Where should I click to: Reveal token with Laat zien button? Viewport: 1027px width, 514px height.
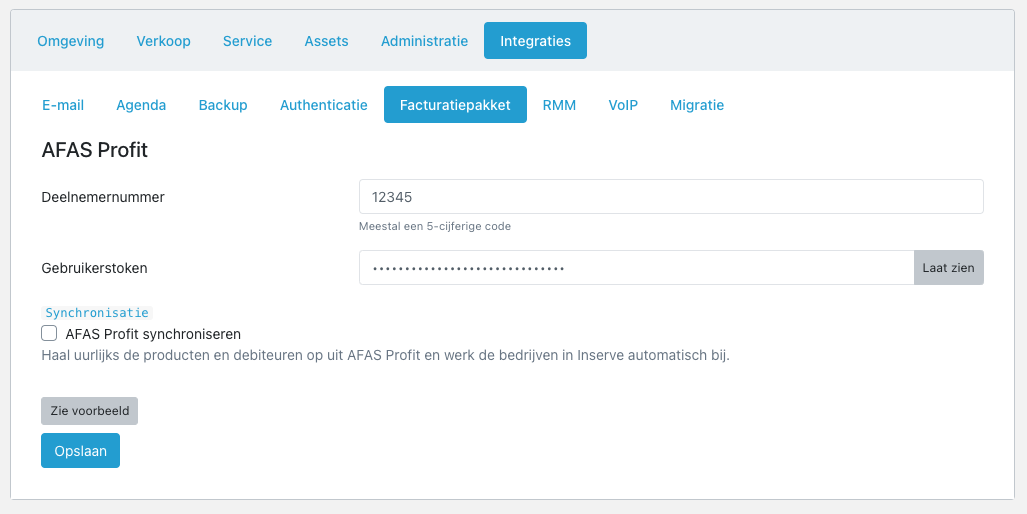pos(948,268)
